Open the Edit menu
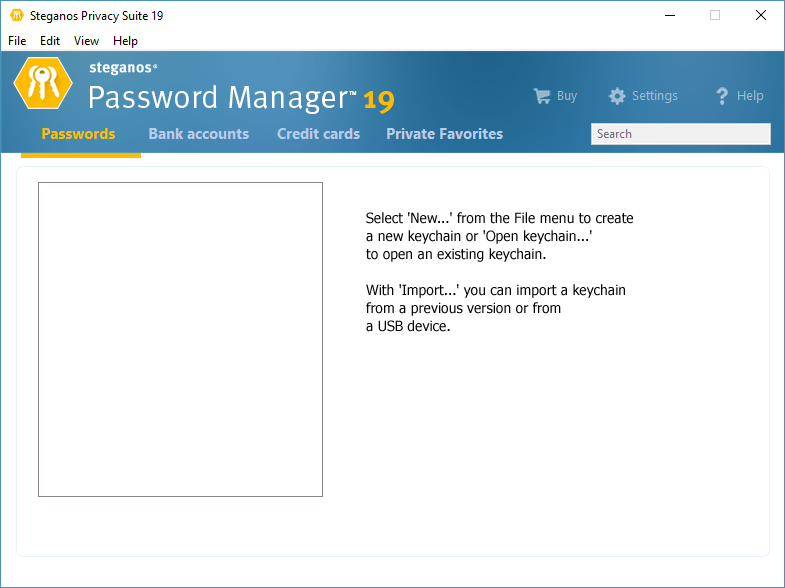 point(50,41)
